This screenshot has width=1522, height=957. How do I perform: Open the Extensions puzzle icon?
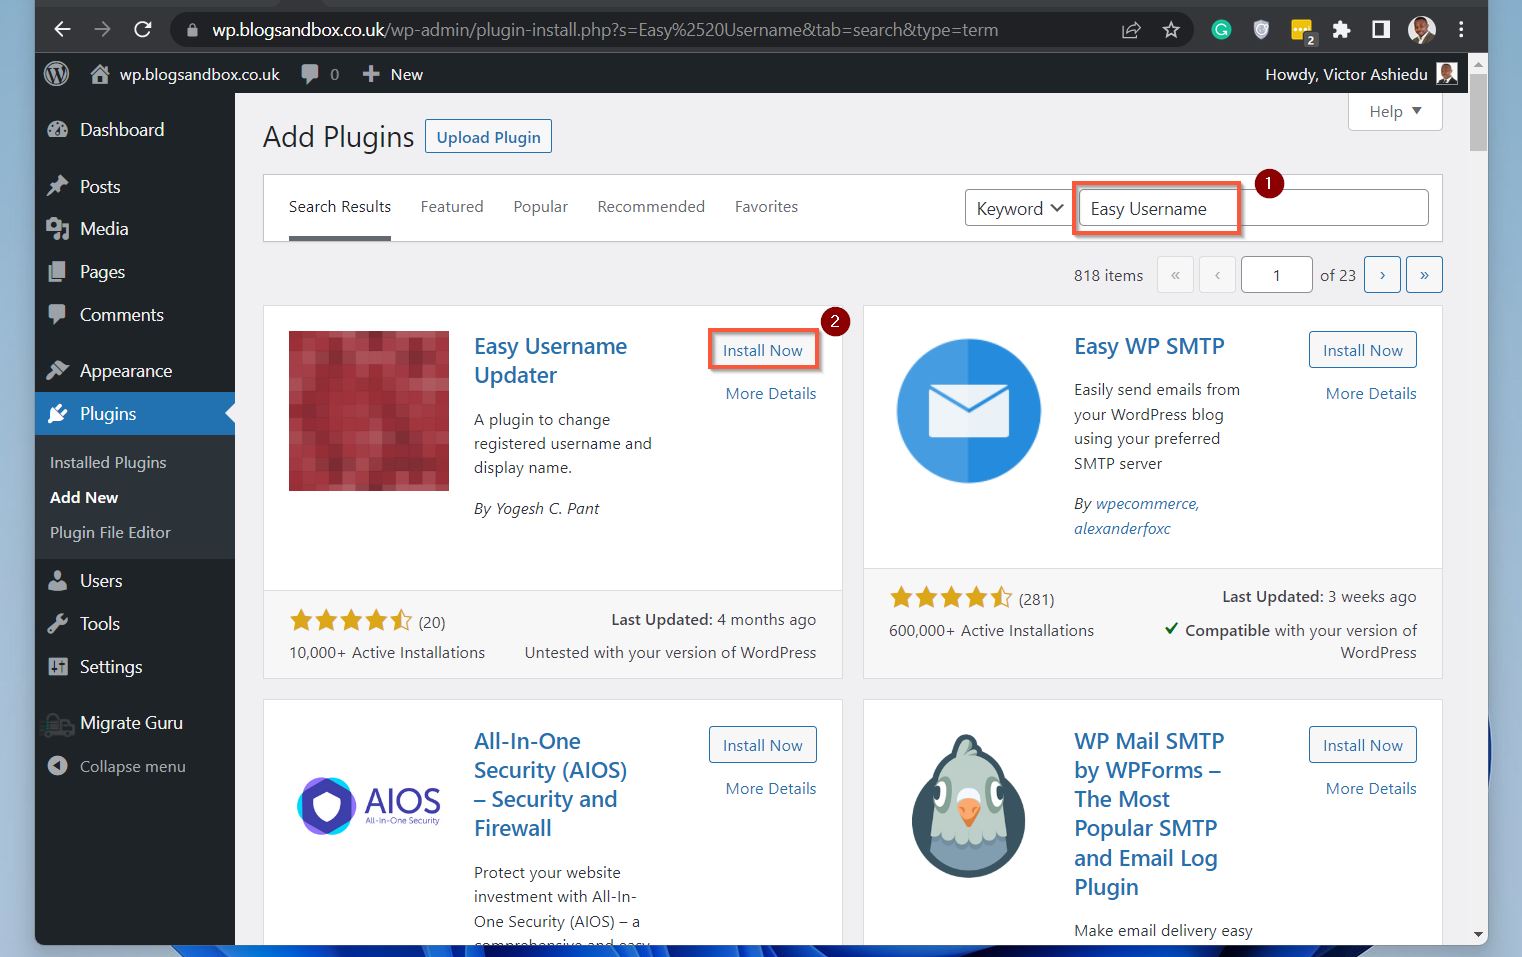[x=1341, y=30]
